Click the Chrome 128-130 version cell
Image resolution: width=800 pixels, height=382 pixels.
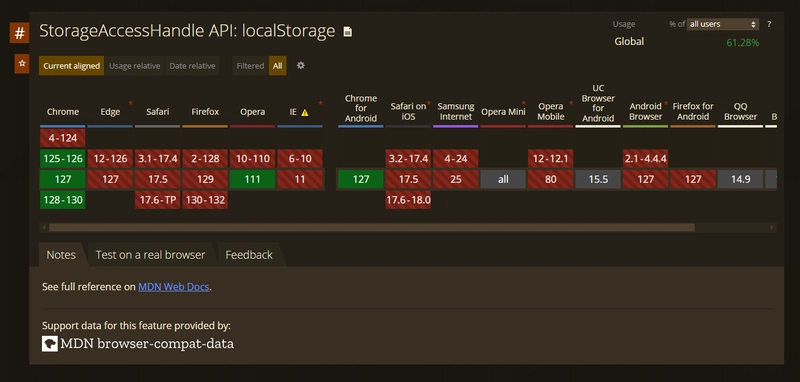[x=63, y=200]
